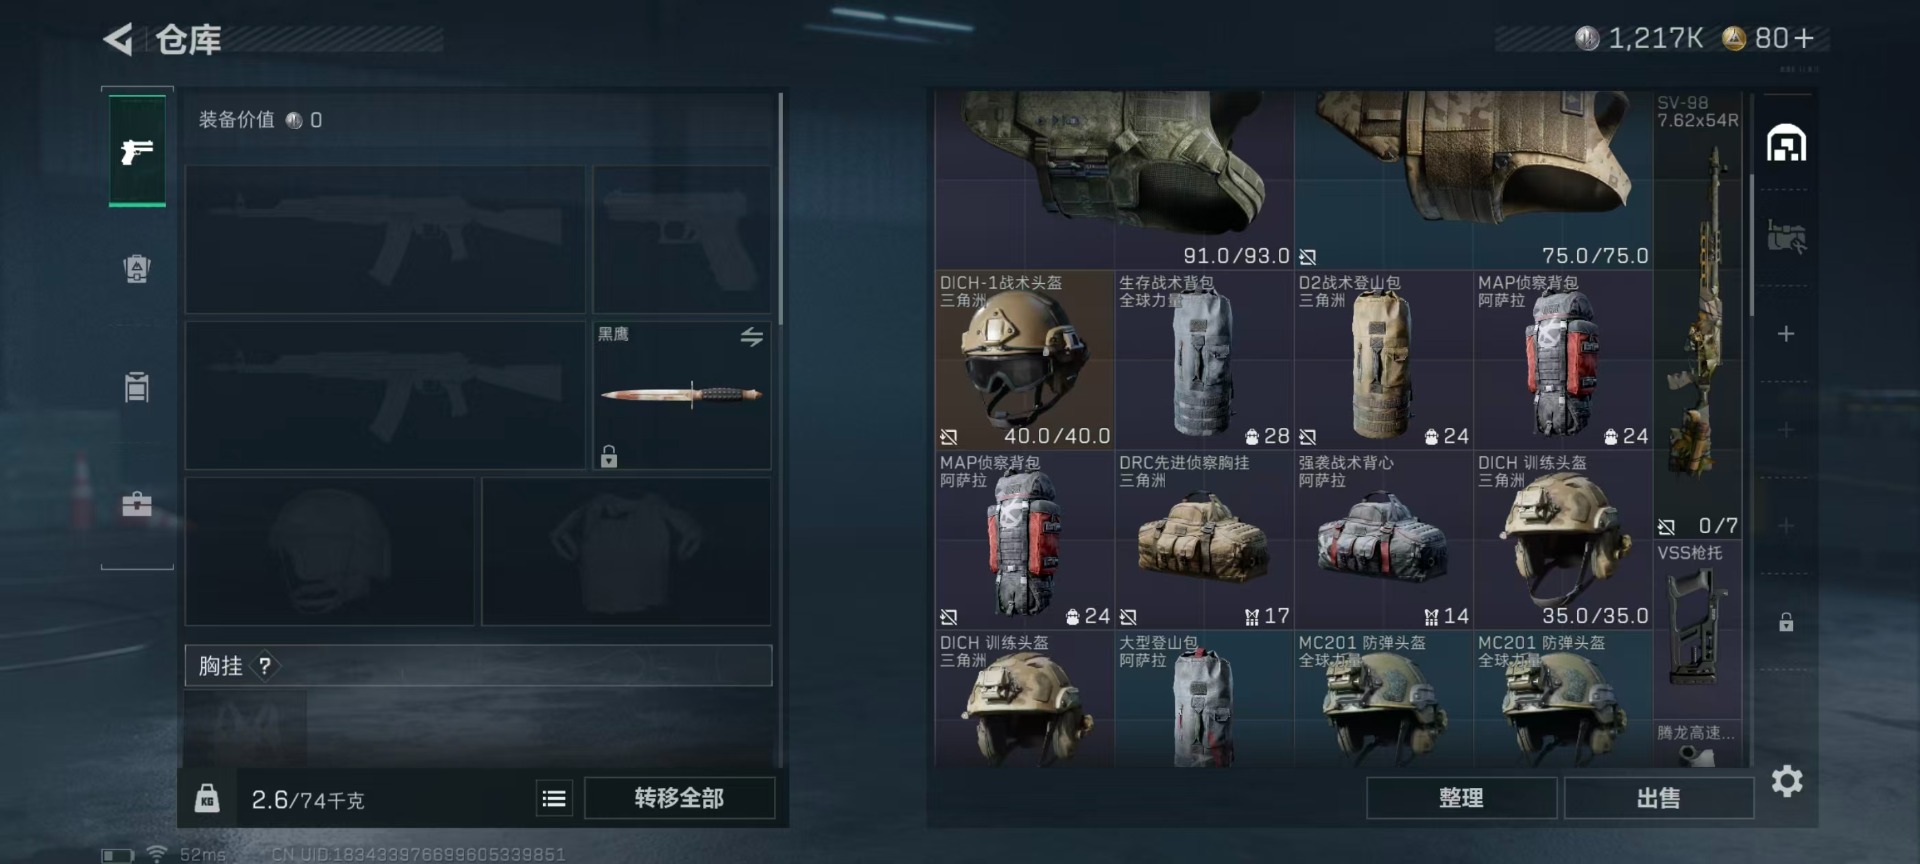Open the briefcase safe-box tab

[137, 503]
